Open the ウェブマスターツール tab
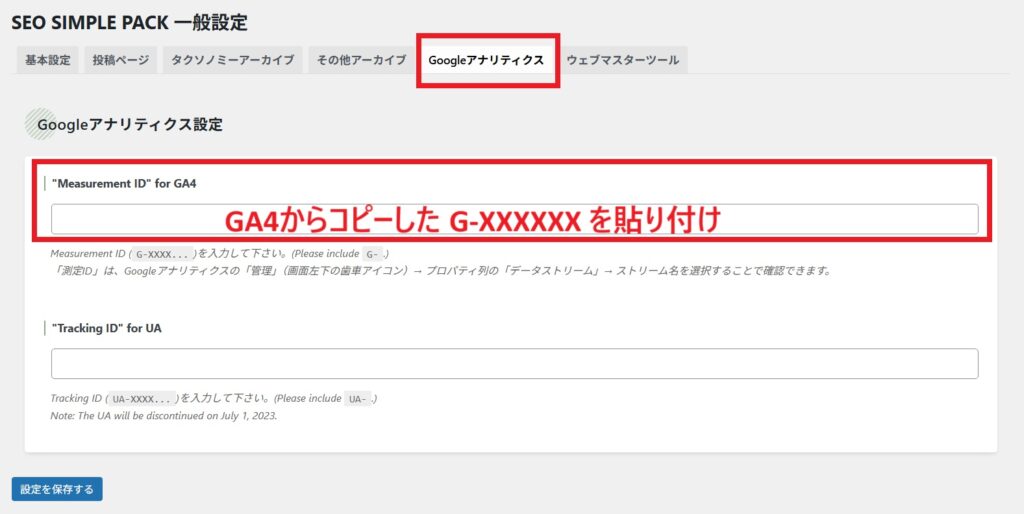1024x514 pixels. pyautogui.click(x=622, y=60)
